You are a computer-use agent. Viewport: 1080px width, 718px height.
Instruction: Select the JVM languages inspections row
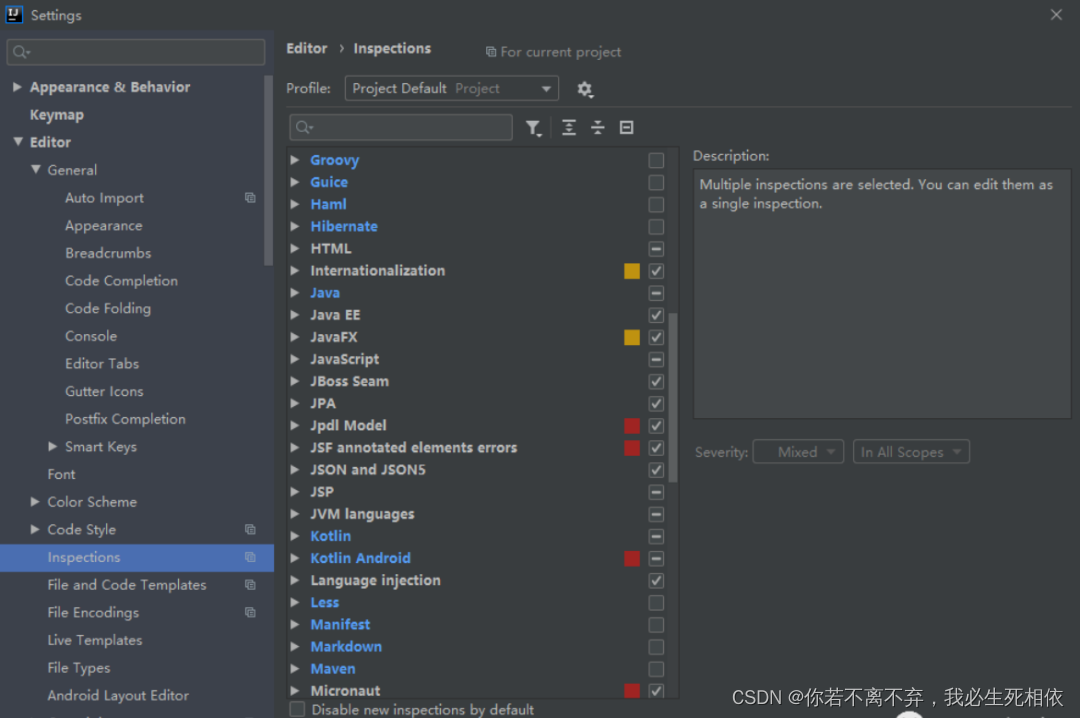pos(477,514)
